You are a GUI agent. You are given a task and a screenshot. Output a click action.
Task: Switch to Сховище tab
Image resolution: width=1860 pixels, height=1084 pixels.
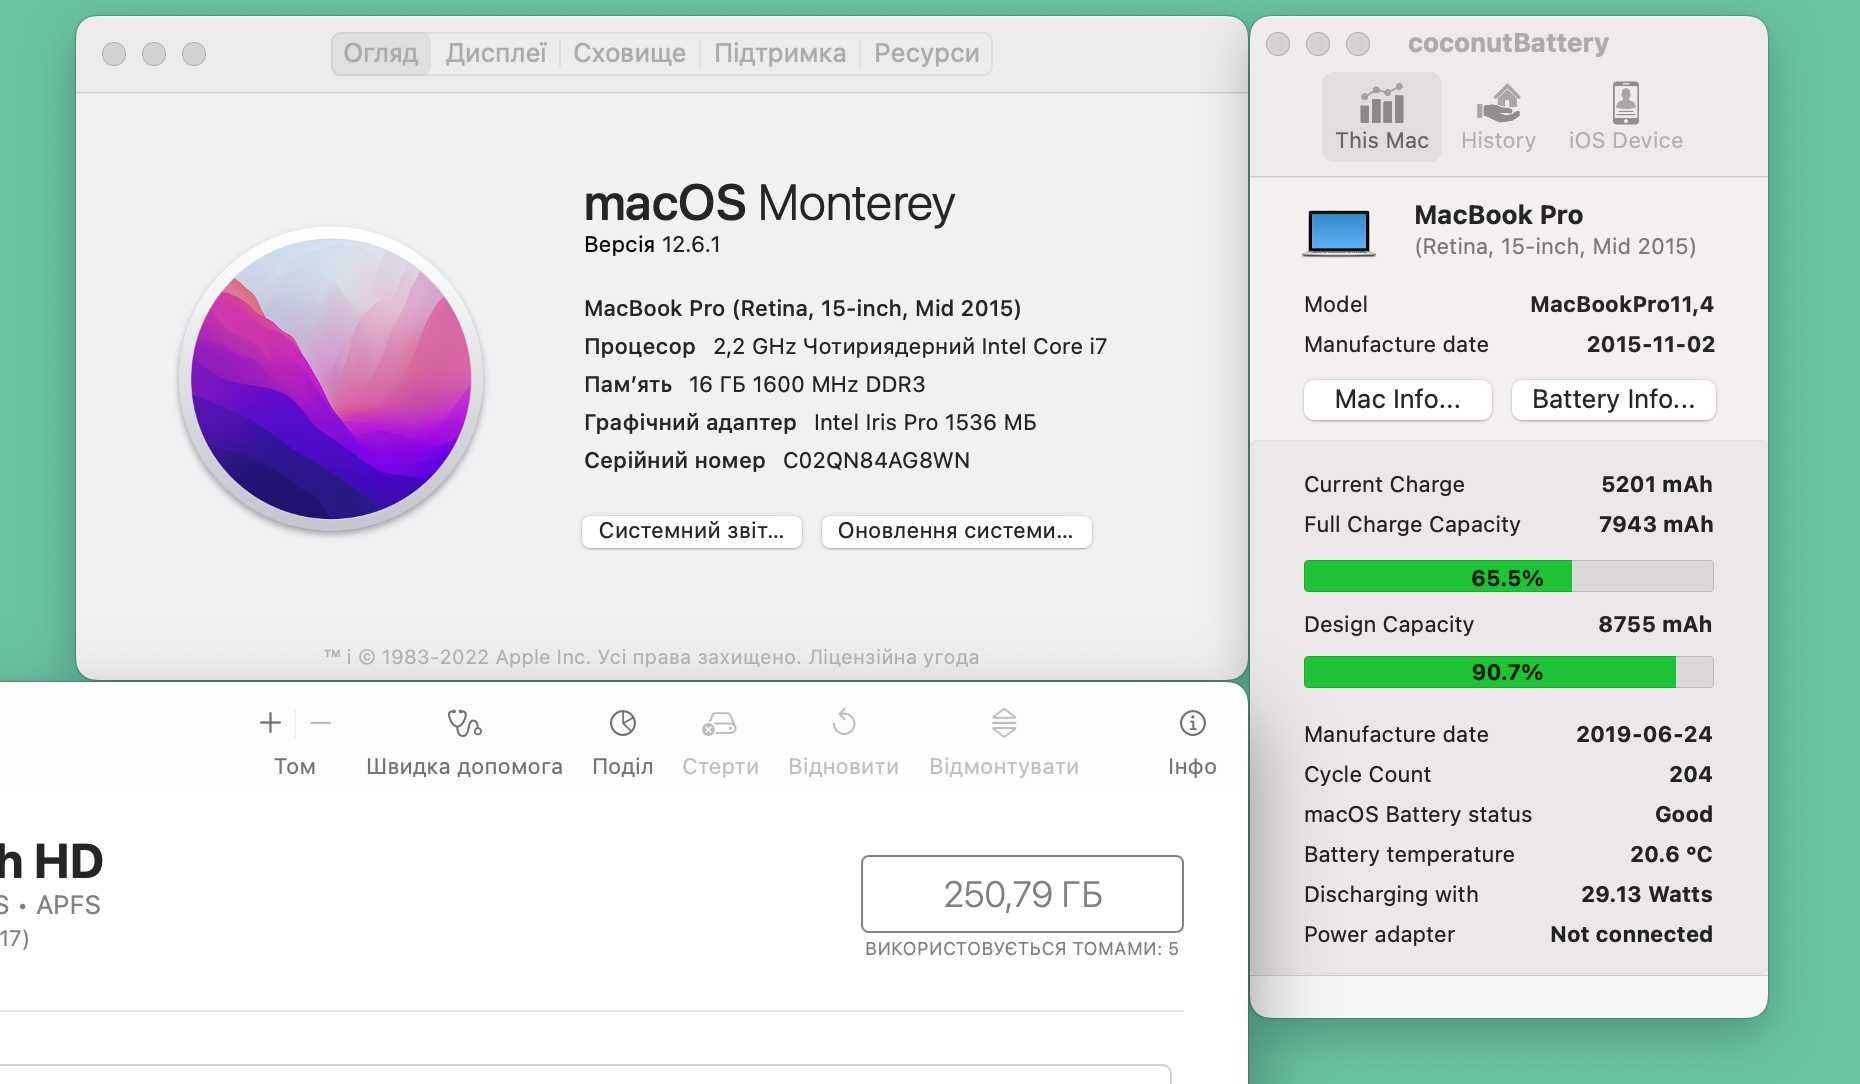[629, 53]
